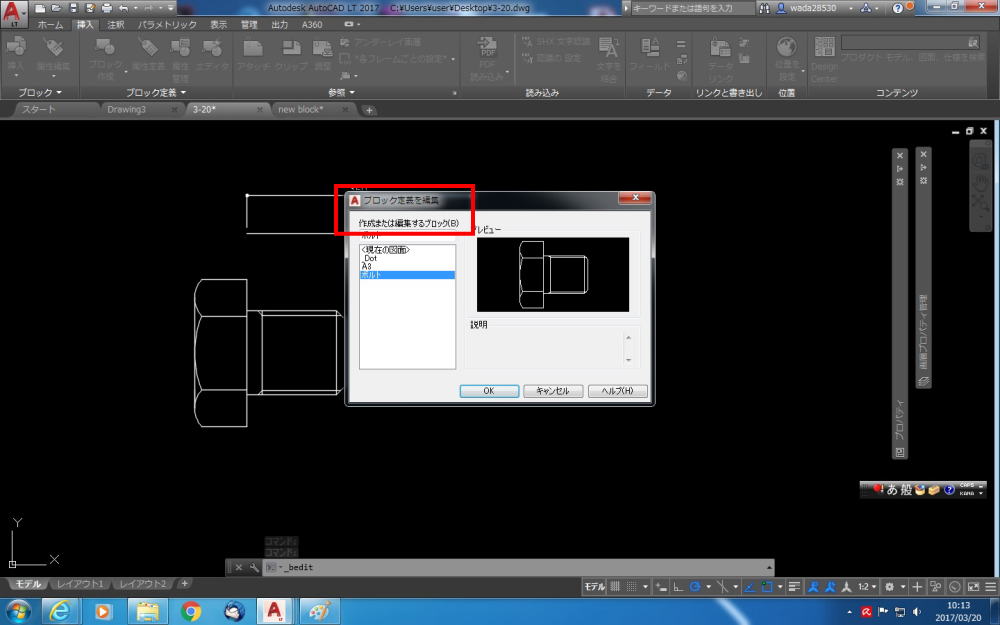Image resolution: width=1000 pixels, height=625 pixels.
Task: Open the status bar customization menu icon
Action: point(990,587)
